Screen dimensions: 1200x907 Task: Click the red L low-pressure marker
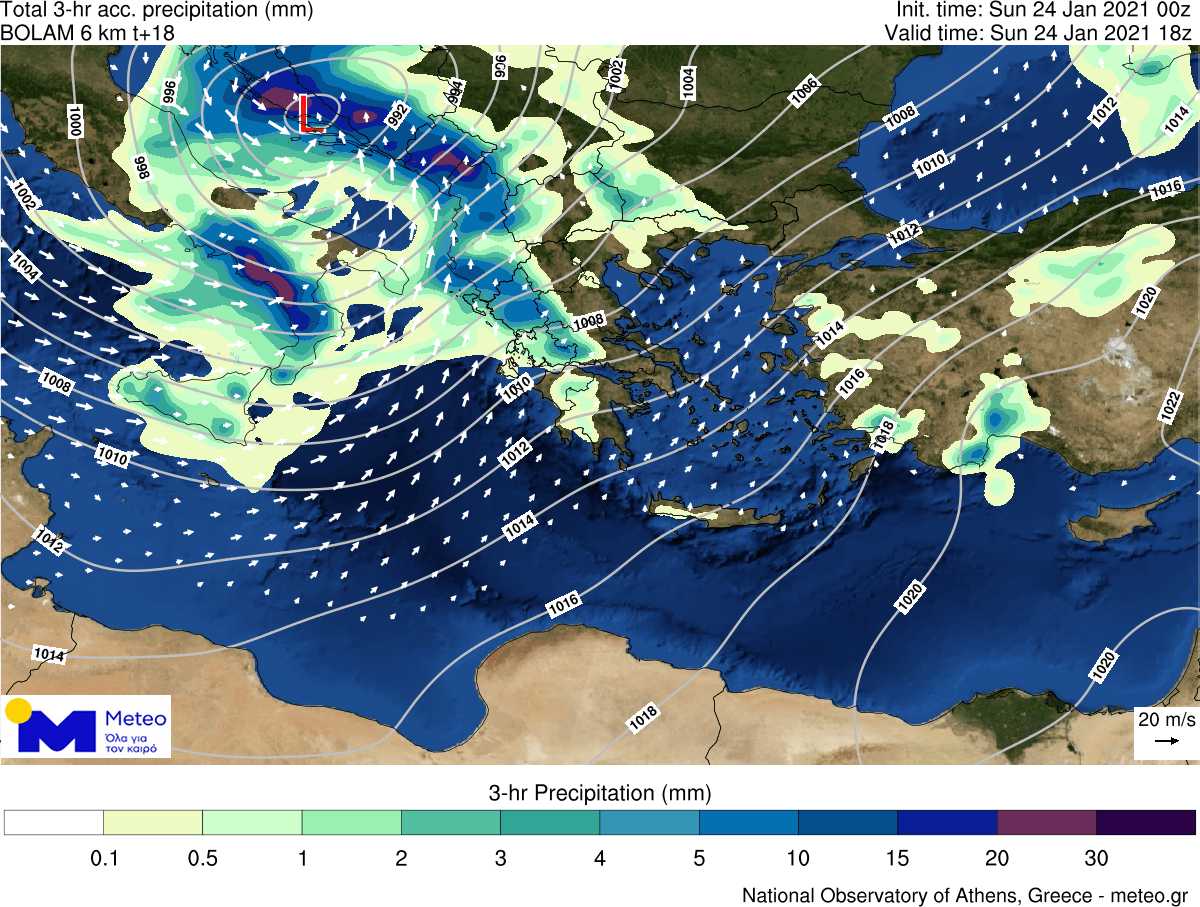tap(309, 114)
